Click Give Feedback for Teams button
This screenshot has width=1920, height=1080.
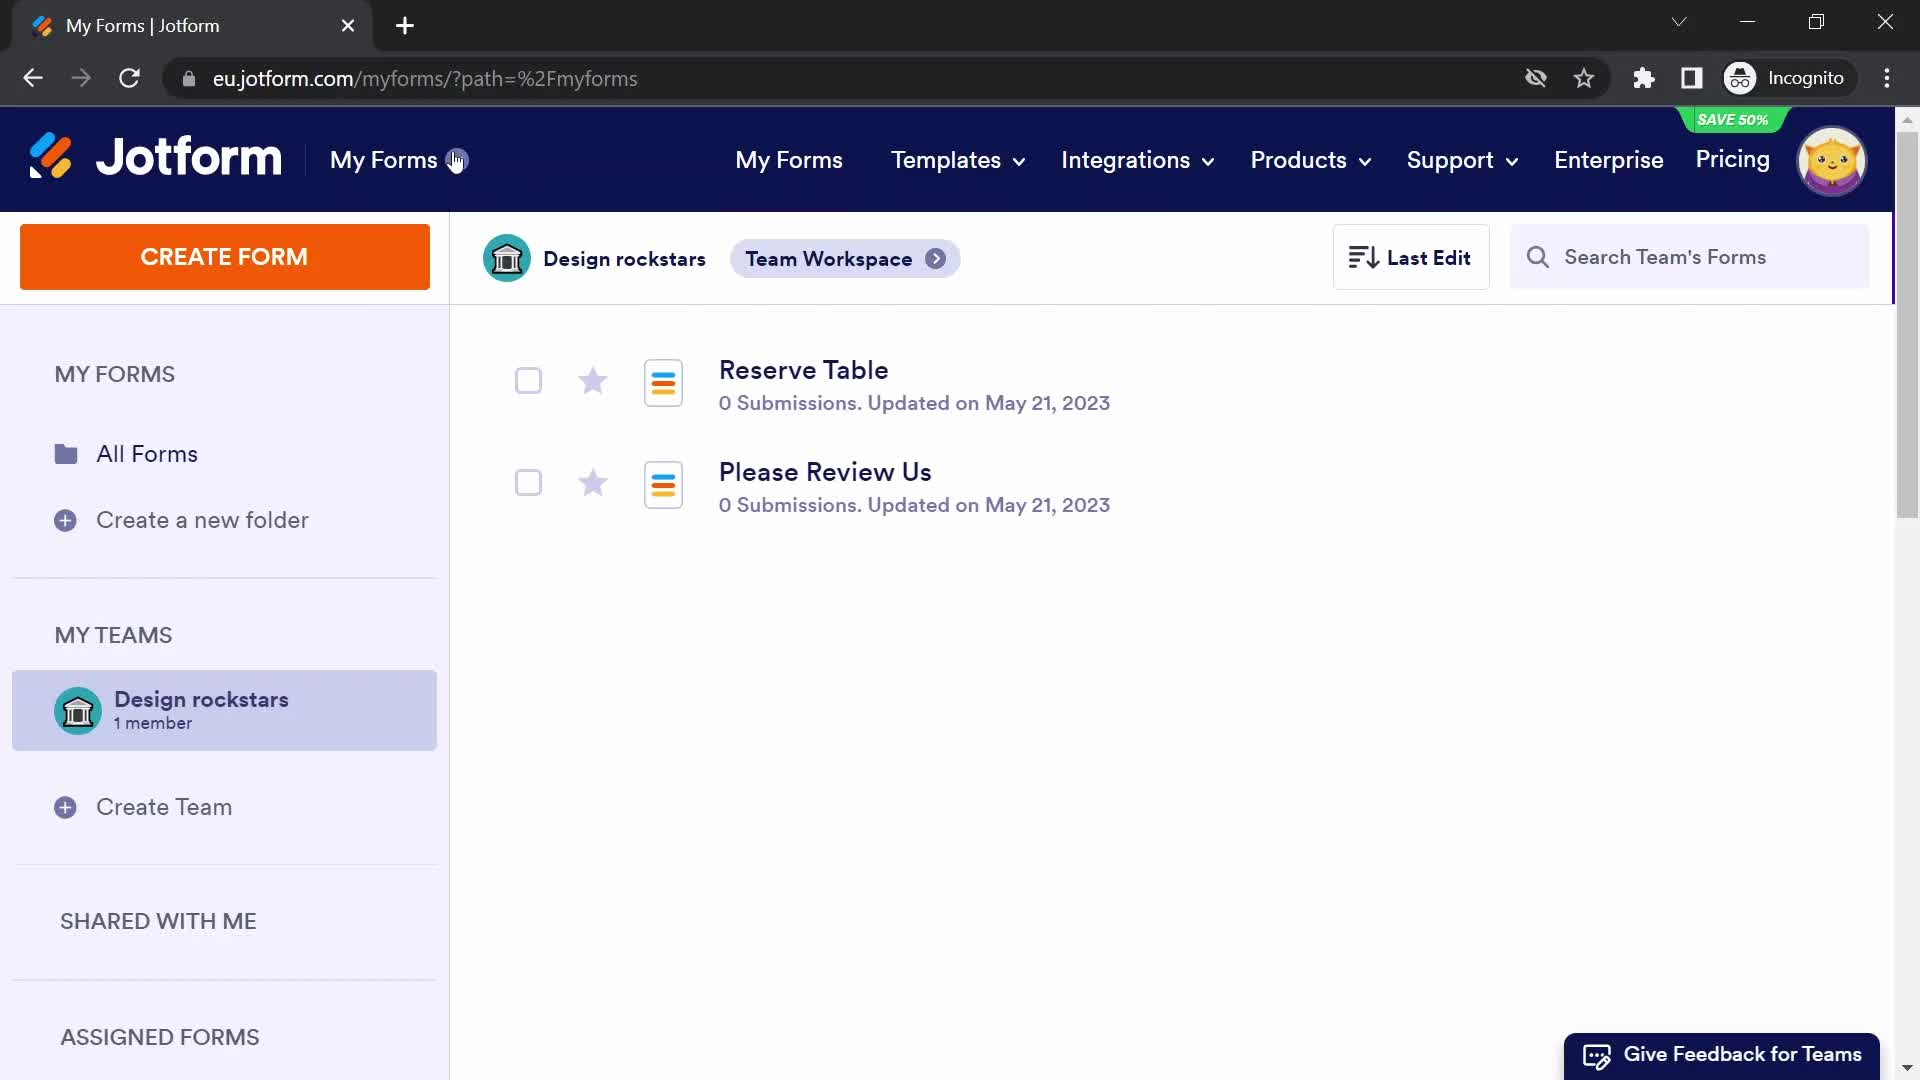coord(1721,1056)
